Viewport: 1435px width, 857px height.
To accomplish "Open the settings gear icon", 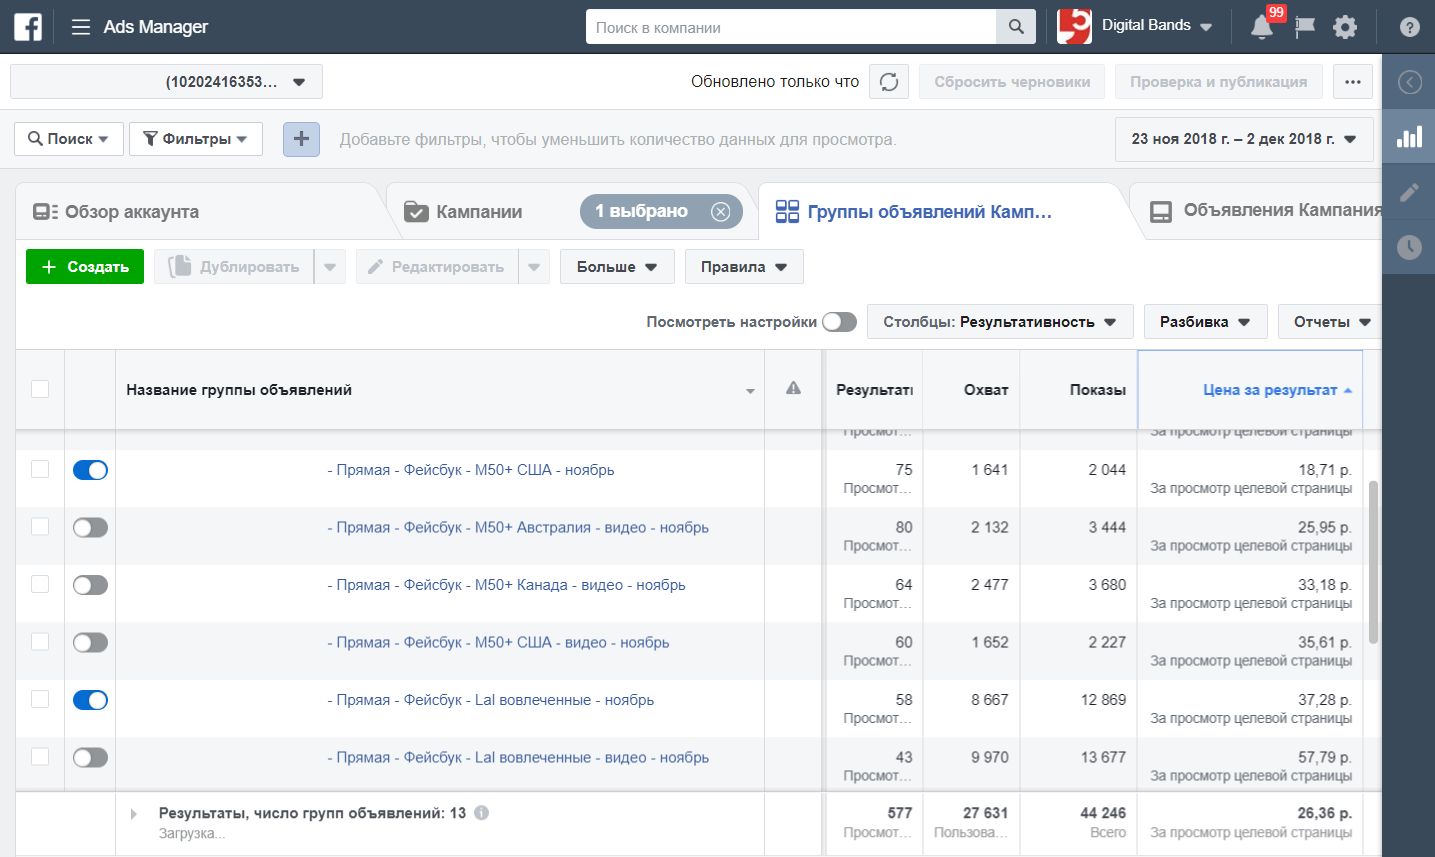I will (x=1345, y=27).
